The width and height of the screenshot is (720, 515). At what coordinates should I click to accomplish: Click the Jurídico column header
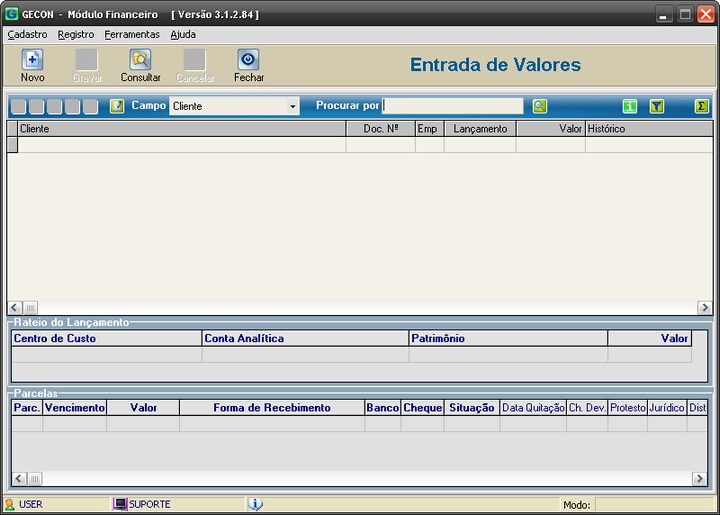click(667, 408)
